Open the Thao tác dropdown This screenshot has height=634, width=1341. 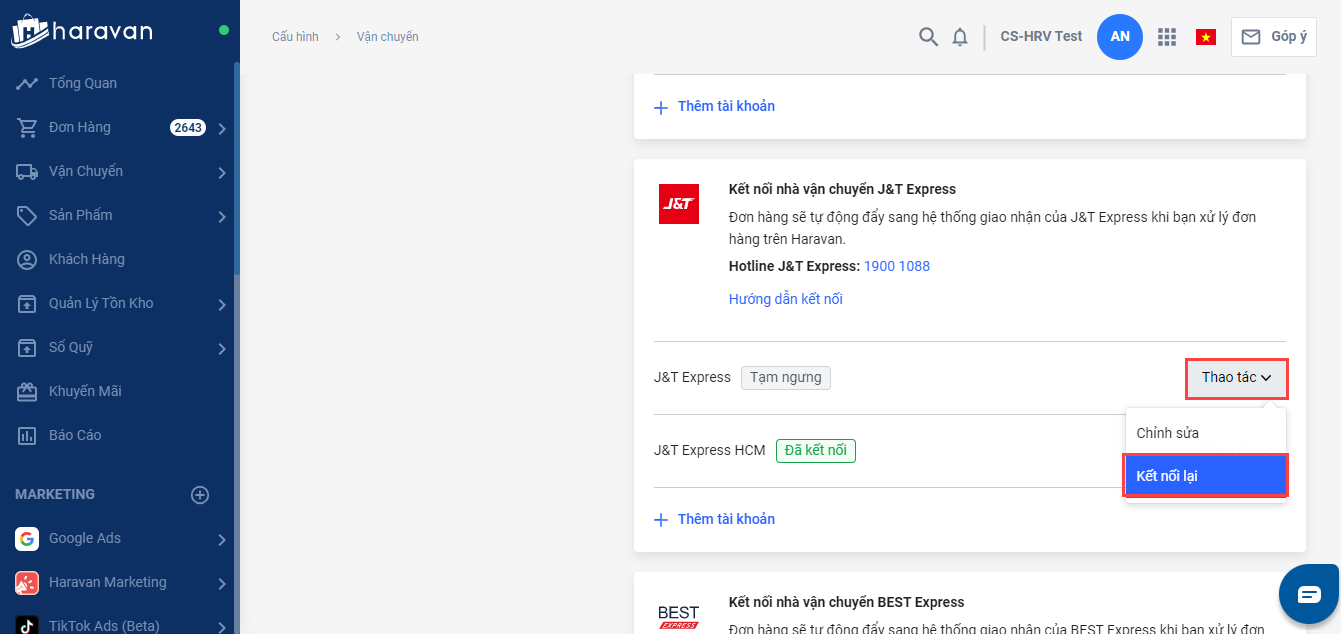coord(1236,378)
